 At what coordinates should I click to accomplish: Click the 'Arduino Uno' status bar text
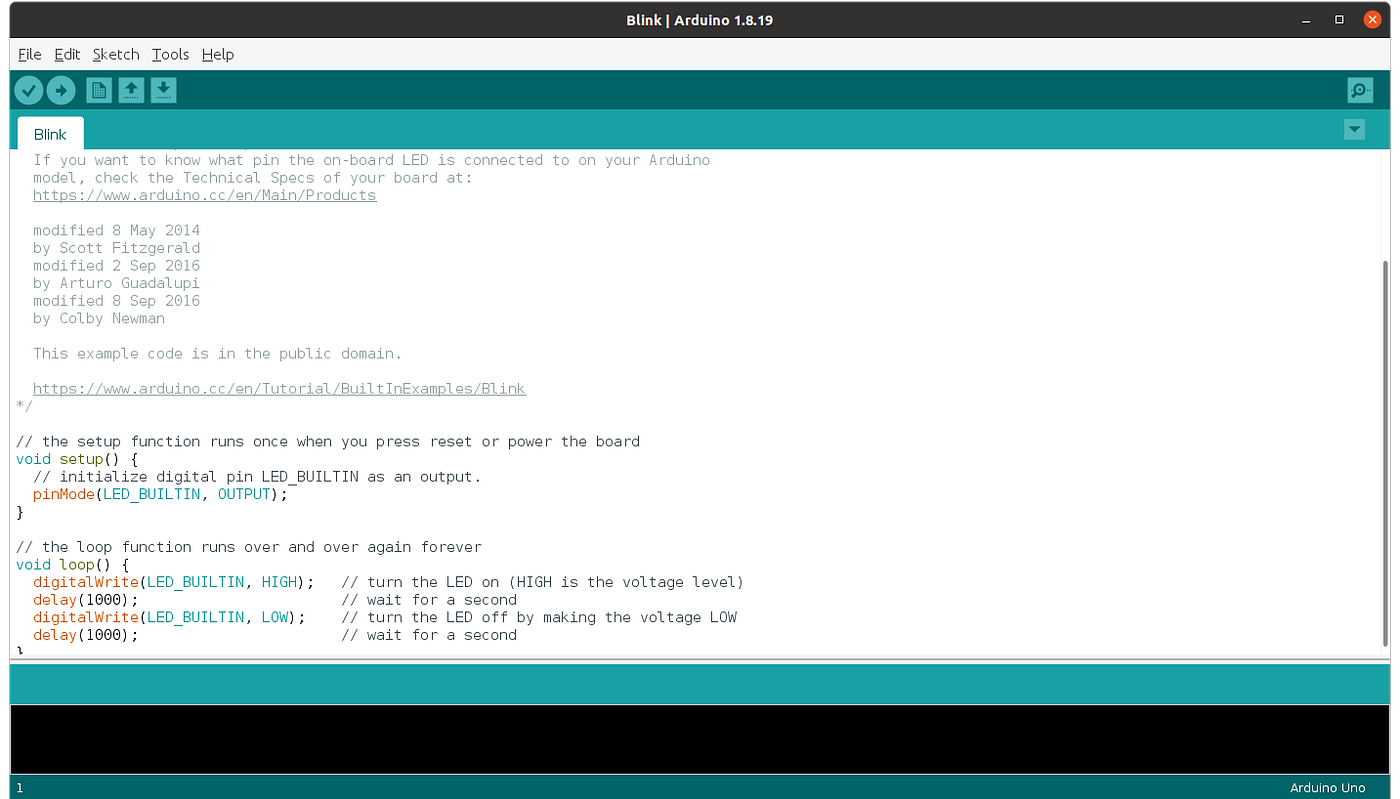tap(1328, 787)
